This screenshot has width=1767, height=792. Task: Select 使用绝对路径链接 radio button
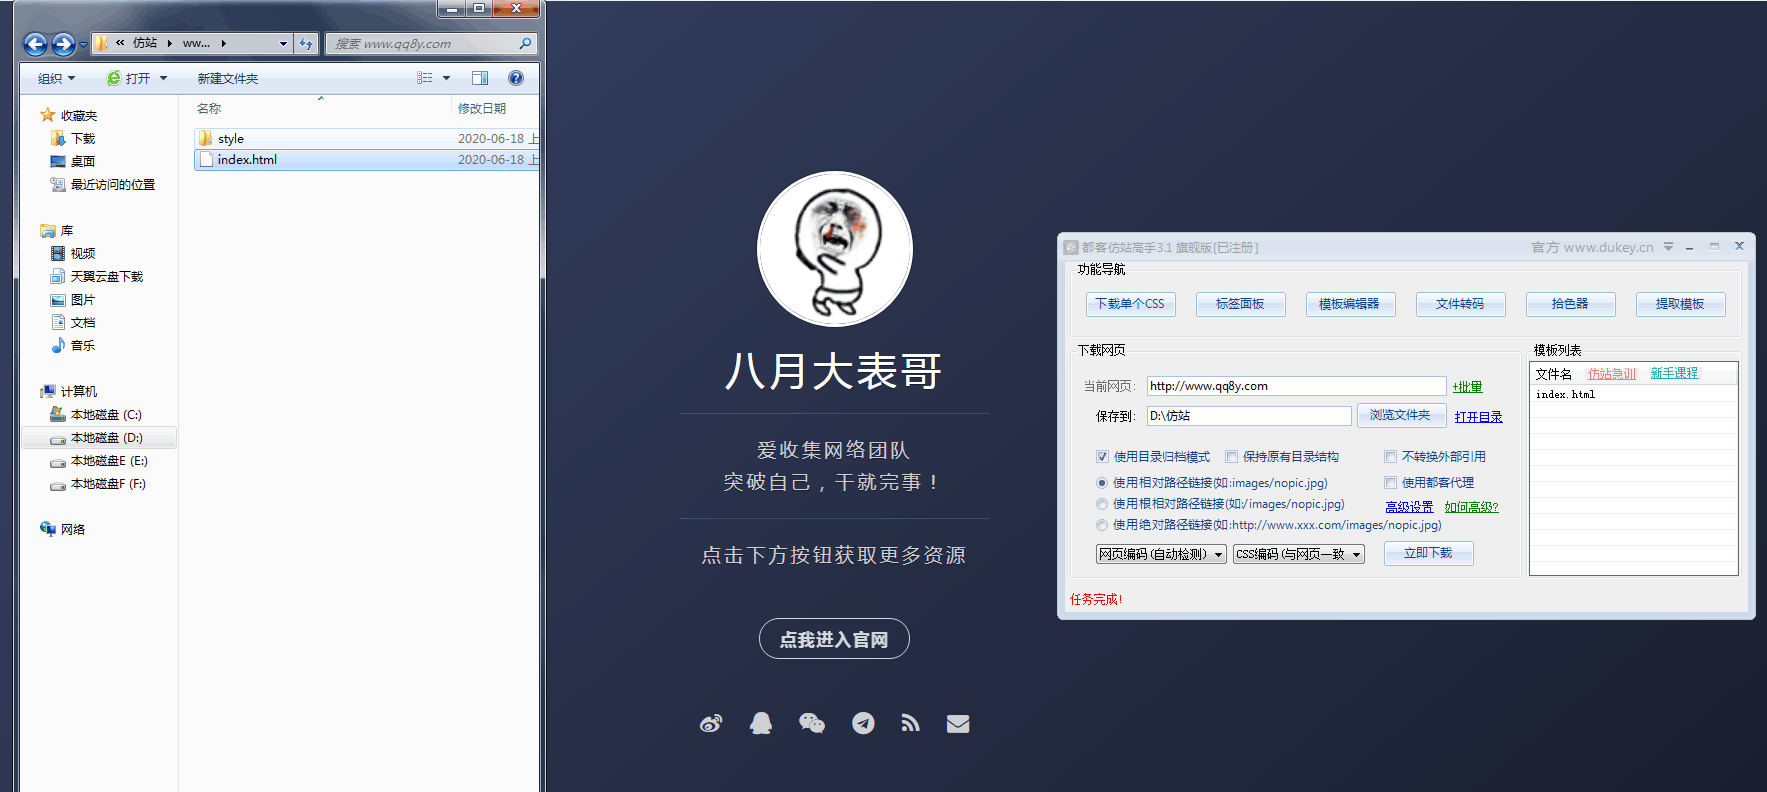[x=1102, y=525]
